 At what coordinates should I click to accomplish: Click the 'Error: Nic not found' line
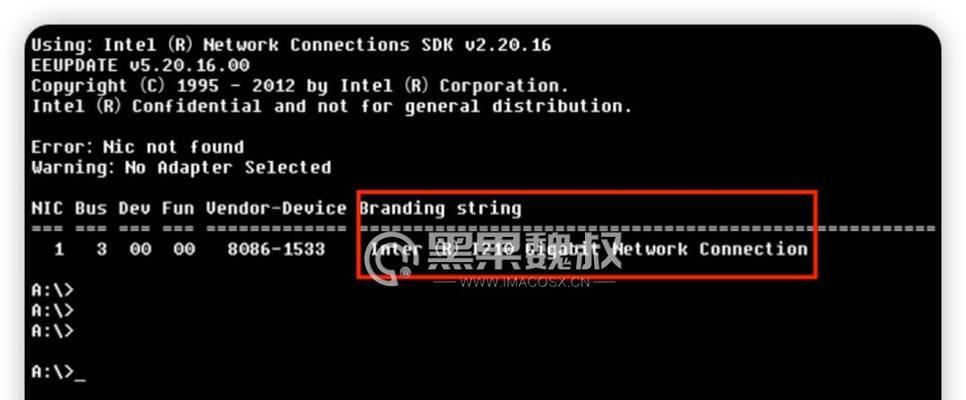click(137, 147)
